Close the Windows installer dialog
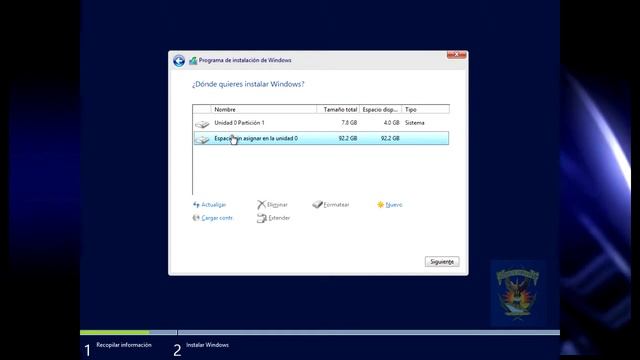This screenshot has height=360, width=640. coord(456,55)
